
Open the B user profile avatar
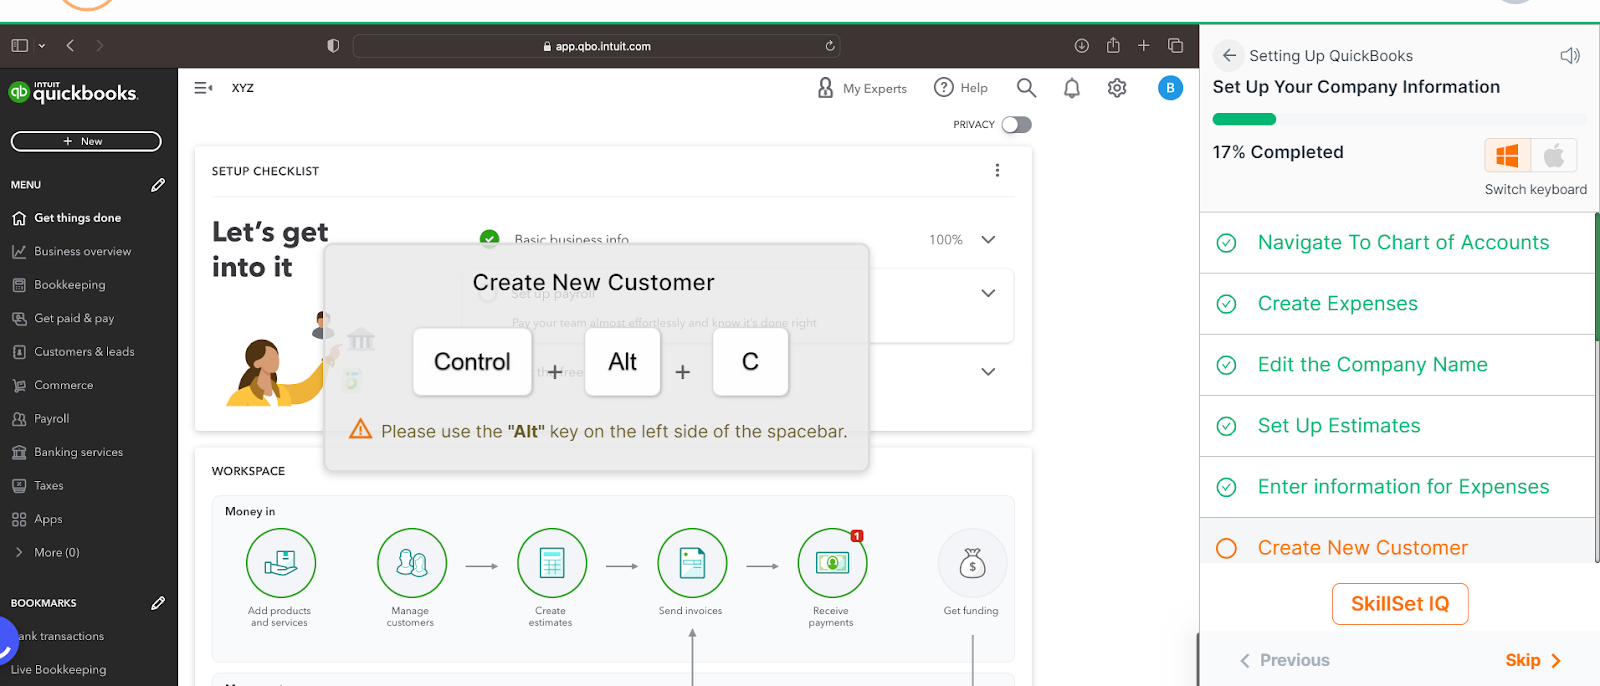[x=1170, y=88]
